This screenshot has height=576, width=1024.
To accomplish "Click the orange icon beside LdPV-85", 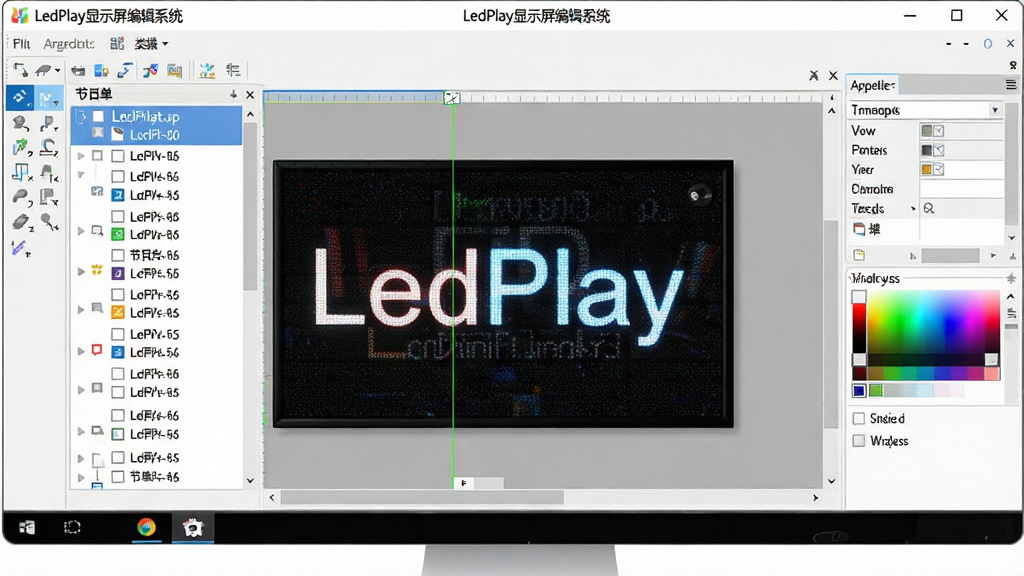I will tap(118, 312).
